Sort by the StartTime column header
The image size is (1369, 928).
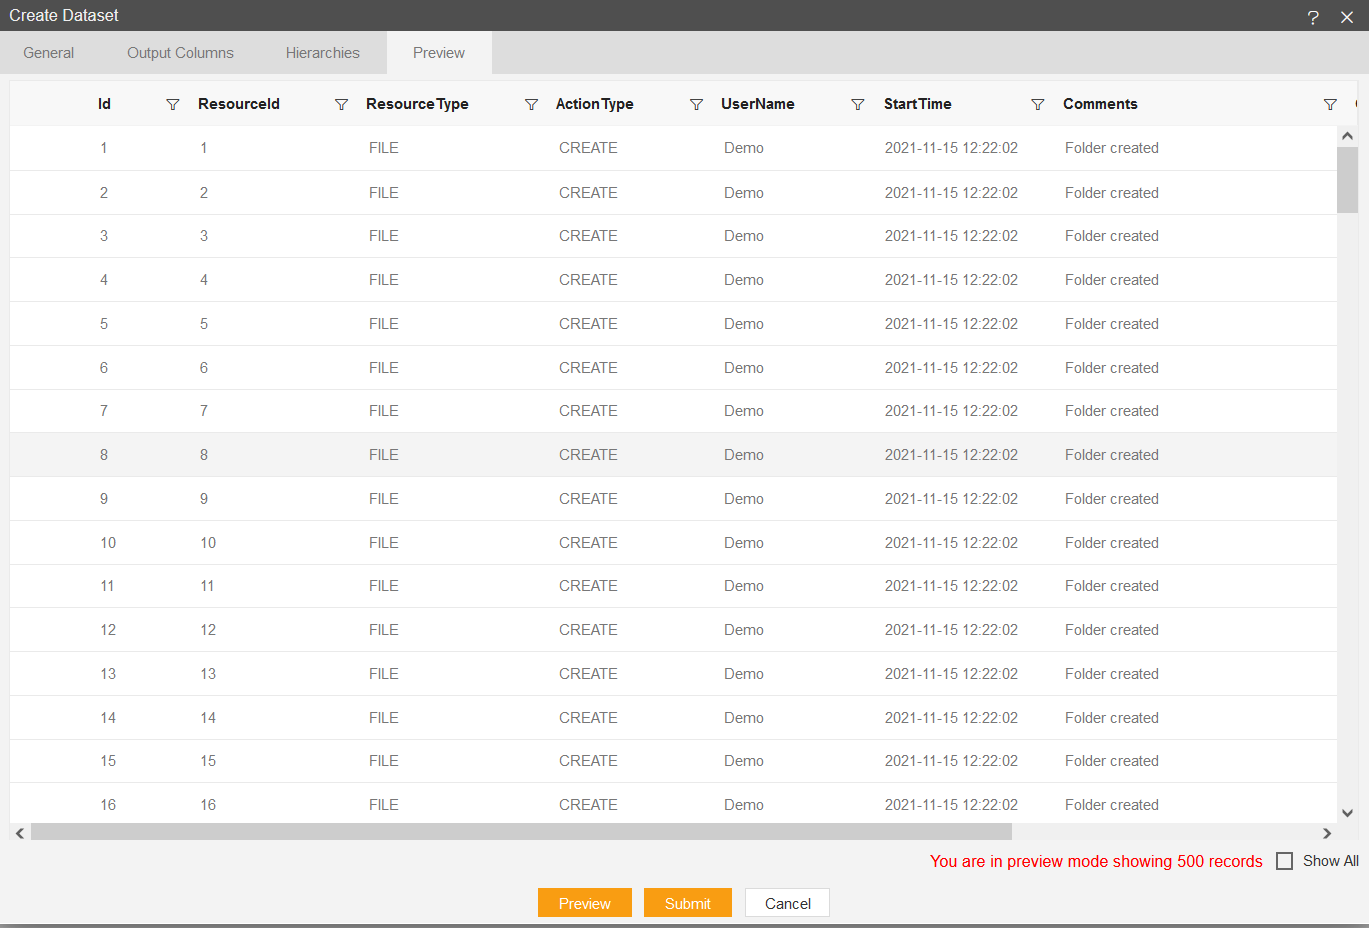click(x=918, y=104)
